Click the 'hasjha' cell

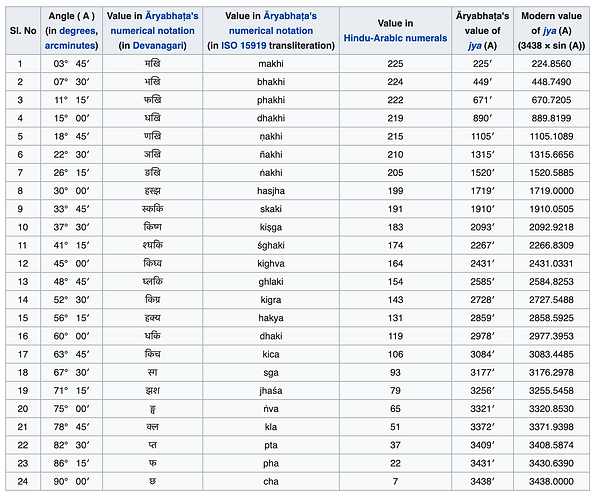pyautogui.click(x=271, y=191)
